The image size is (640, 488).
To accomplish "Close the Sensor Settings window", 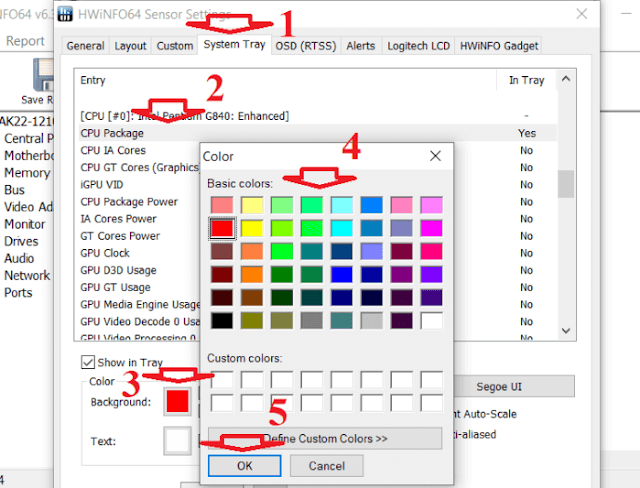I will coord(582,14).
